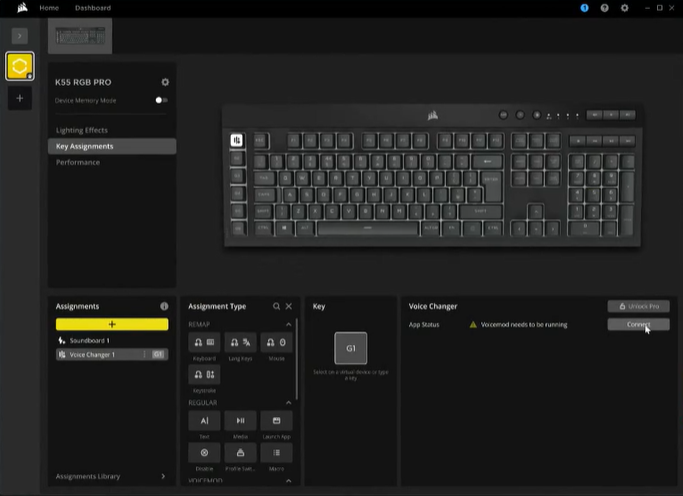Show Assignments info icon
This screenshot has height=496, width=683.
(x=164, y=306)
